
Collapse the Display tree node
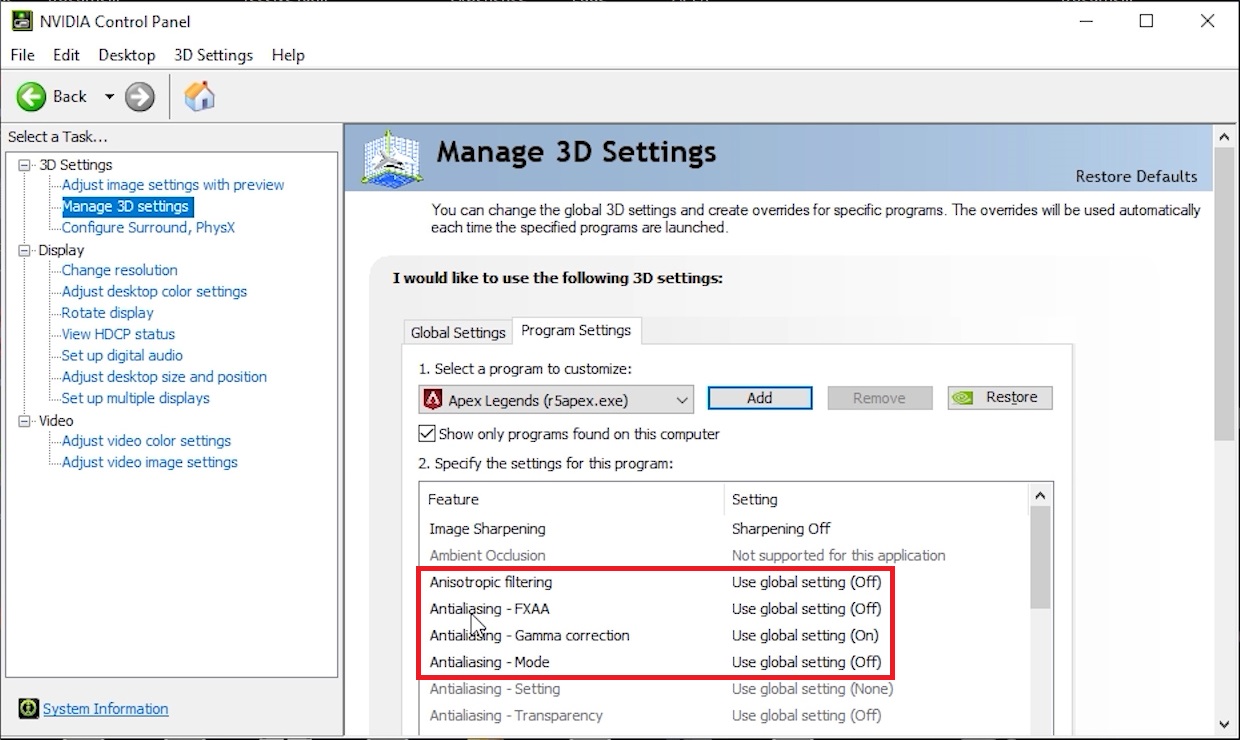pos(24,250)
